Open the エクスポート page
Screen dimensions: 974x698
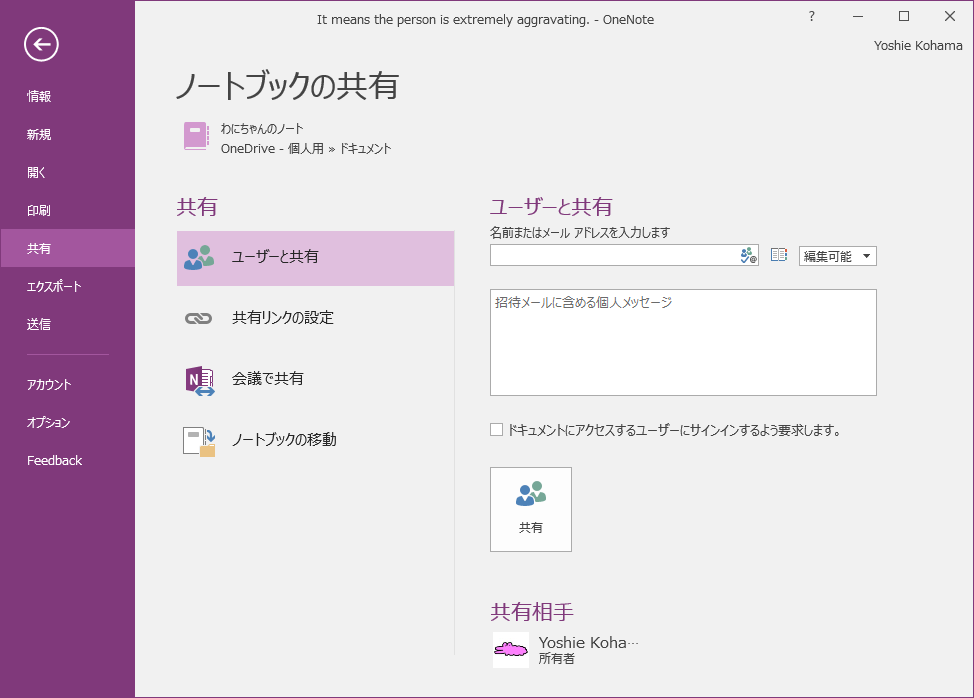[x=68, y=286]
